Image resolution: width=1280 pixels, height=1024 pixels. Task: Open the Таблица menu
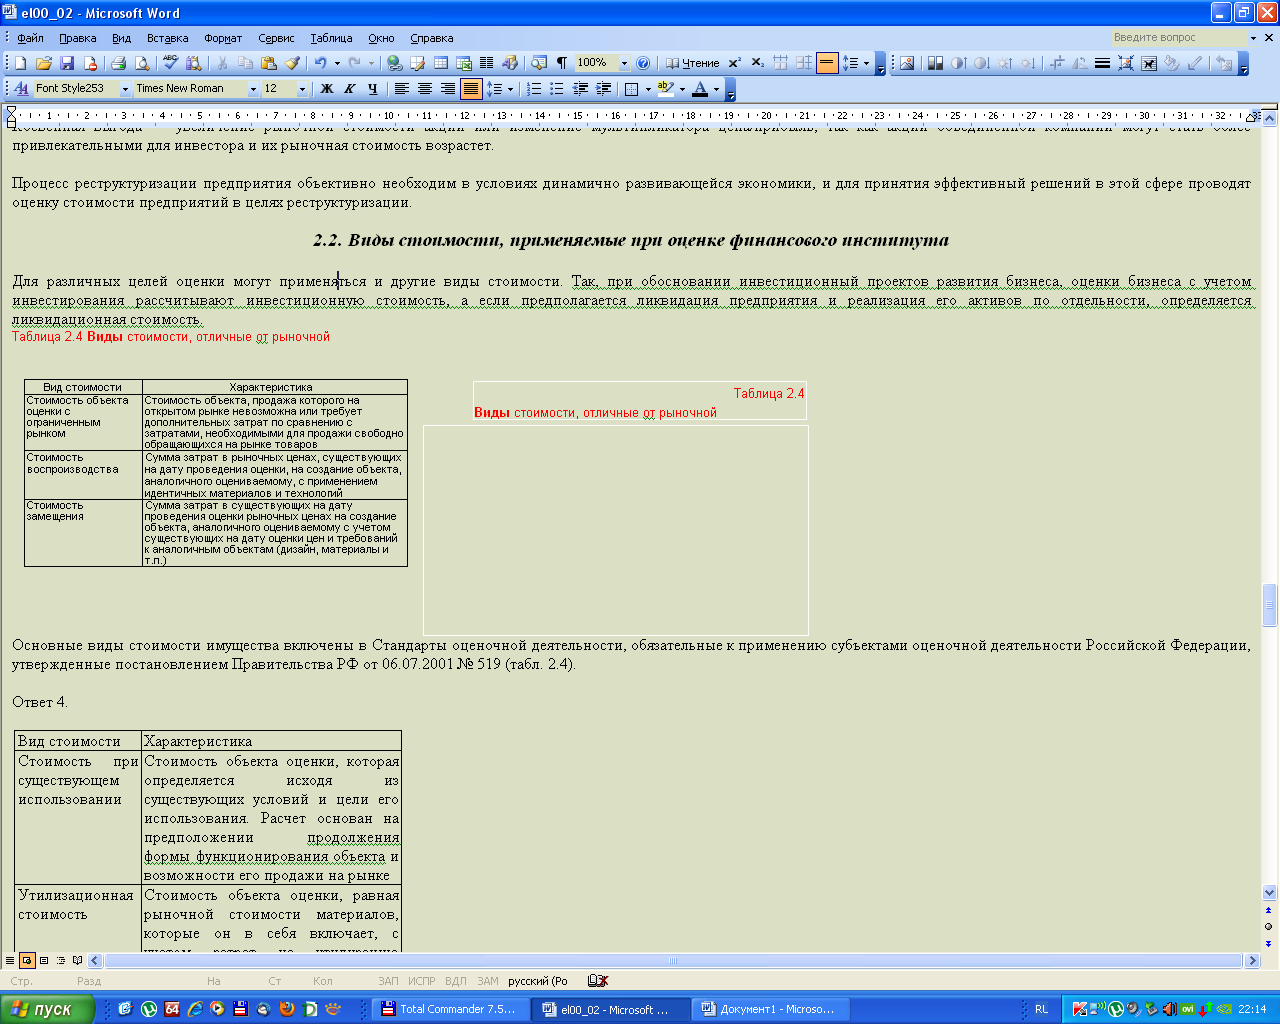pos(331,38)
